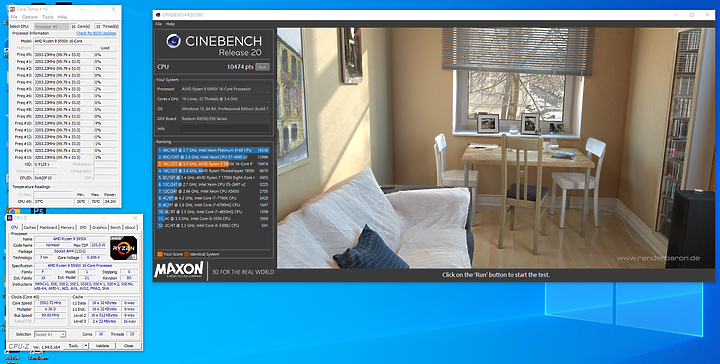Click the Processor field in Cinebench
720x364 pixels.
(x=225, y=89)
